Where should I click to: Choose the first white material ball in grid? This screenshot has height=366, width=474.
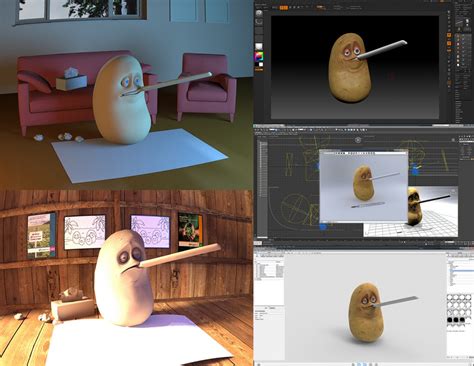coord(450,298)
